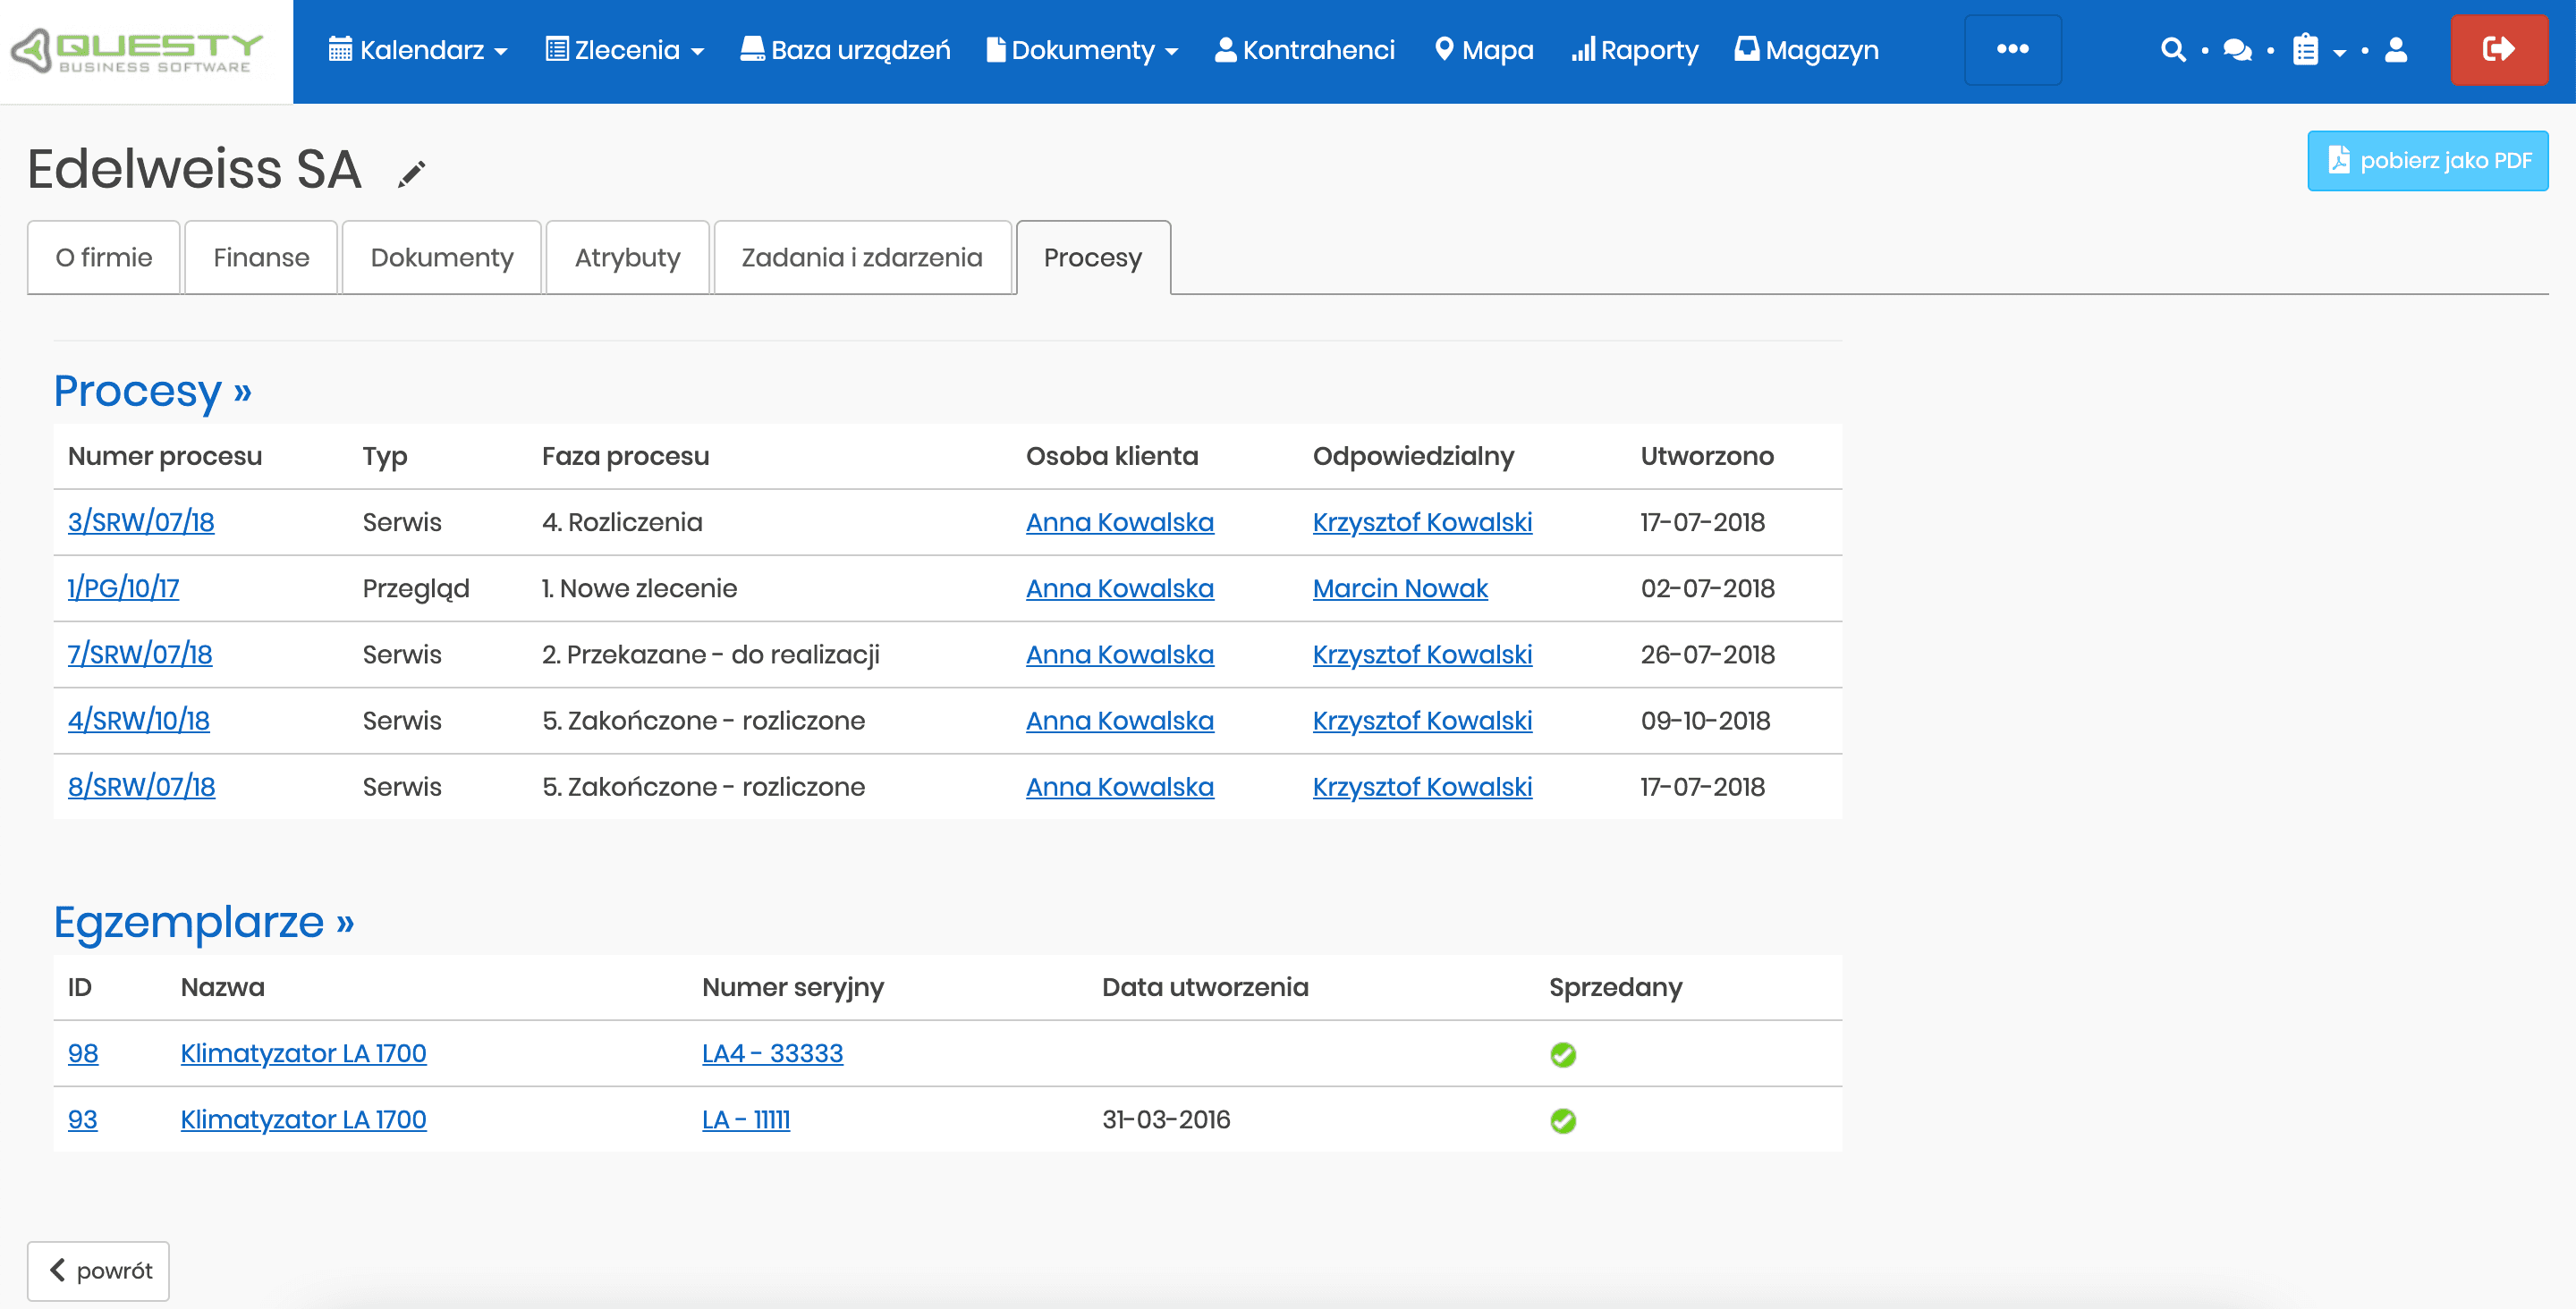Open process 3/SRW/07/18
Viewport: 2576px width, 1309px height.
point(141,521)
